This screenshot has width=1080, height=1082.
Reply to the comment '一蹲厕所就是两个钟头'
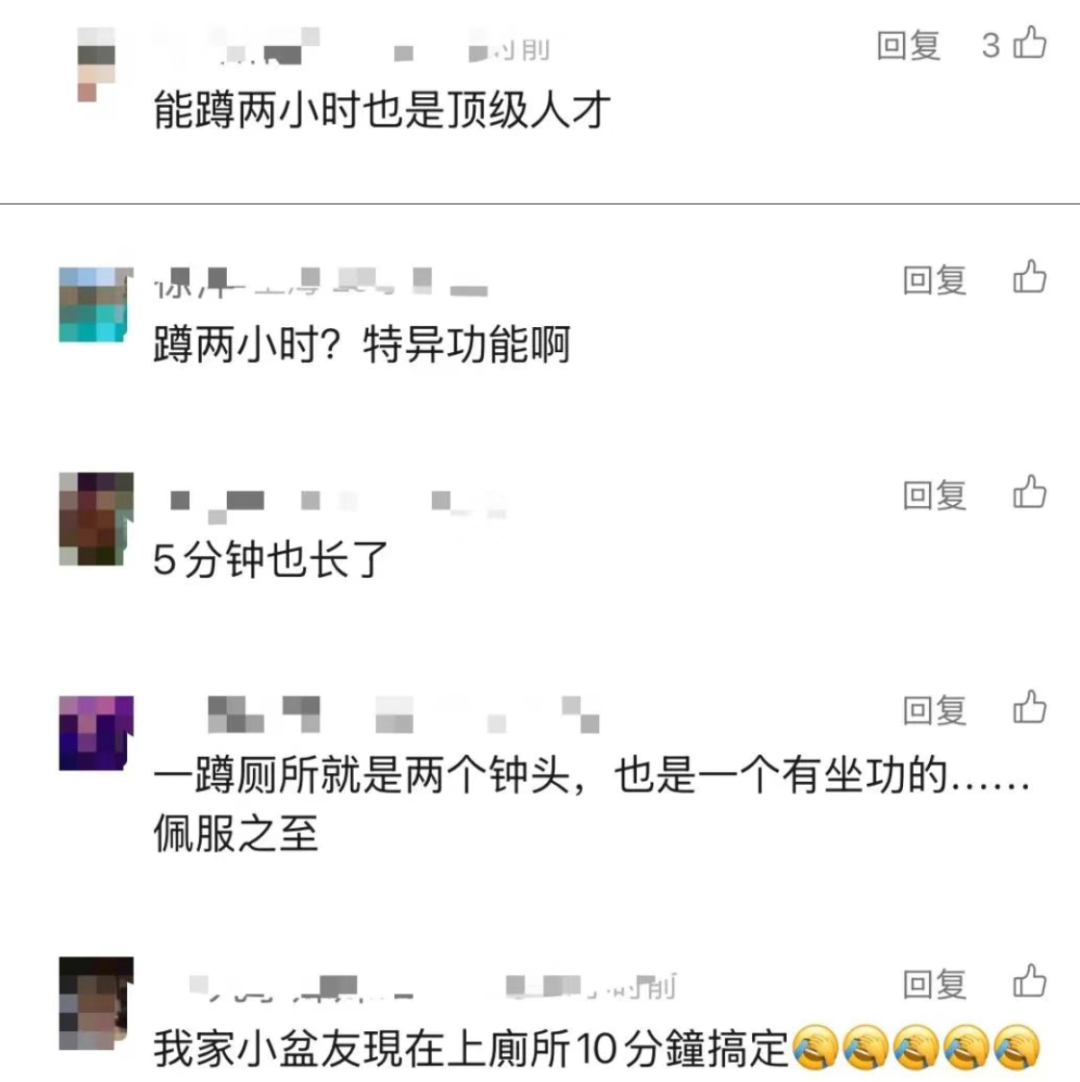pyautogui.click(x=935, y=711)
